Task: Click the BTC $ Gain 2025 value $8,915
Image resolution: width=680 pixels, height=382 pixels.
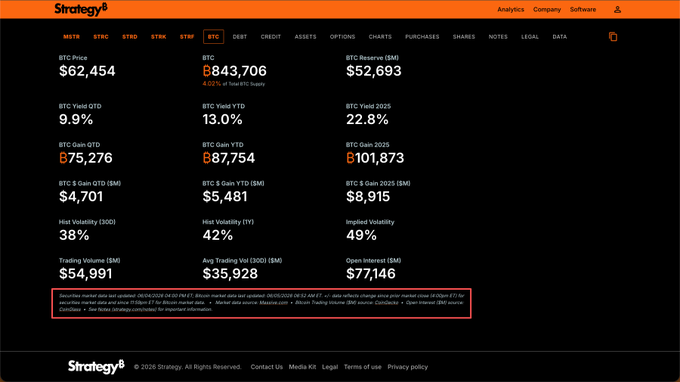Action: (x=368, y=197)
